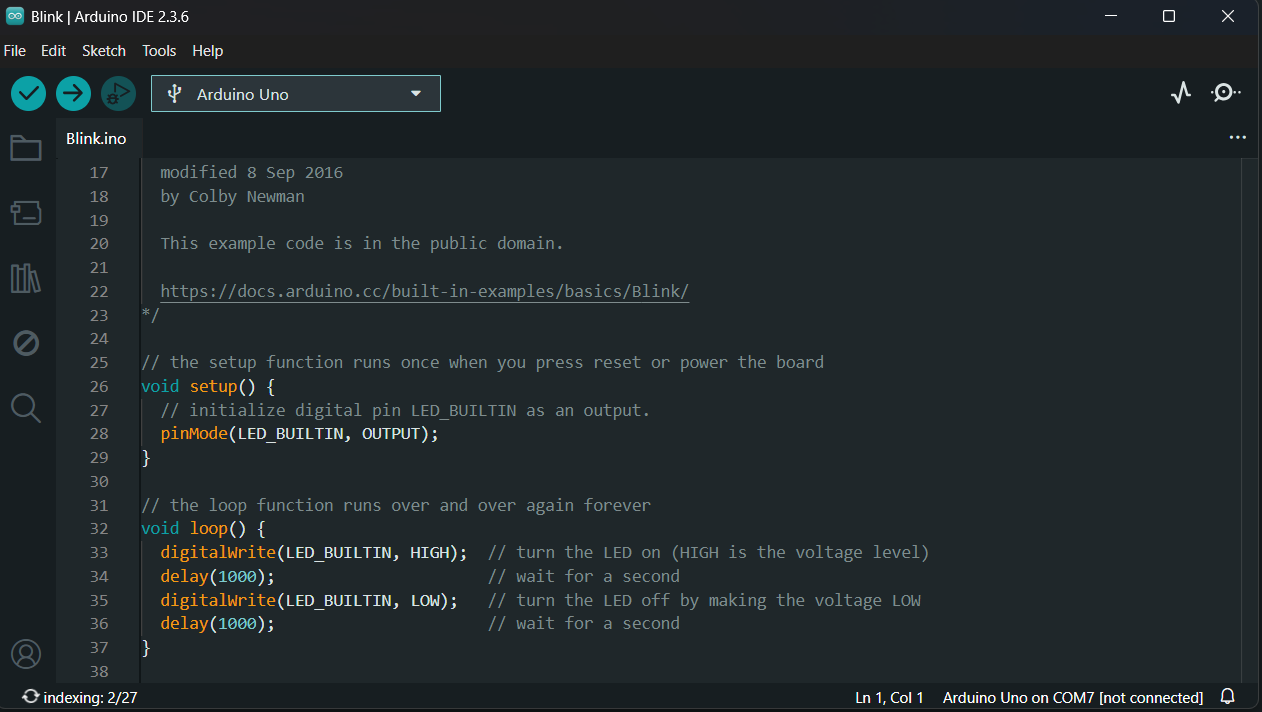The height and width of the screenshot is (712, 1262).
Task: Expand the Arduino Uno board selector dropdown
Action: 296,94
